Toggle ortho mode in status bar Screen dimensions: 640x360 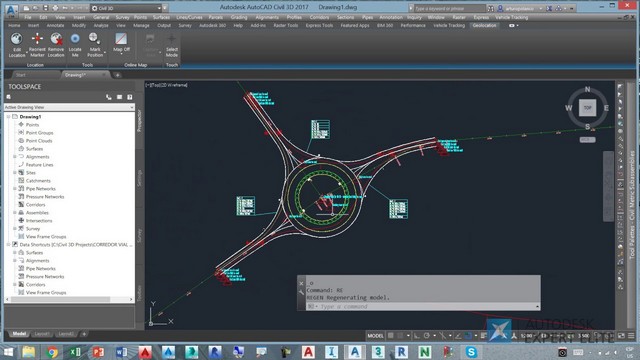coord(416,336)
